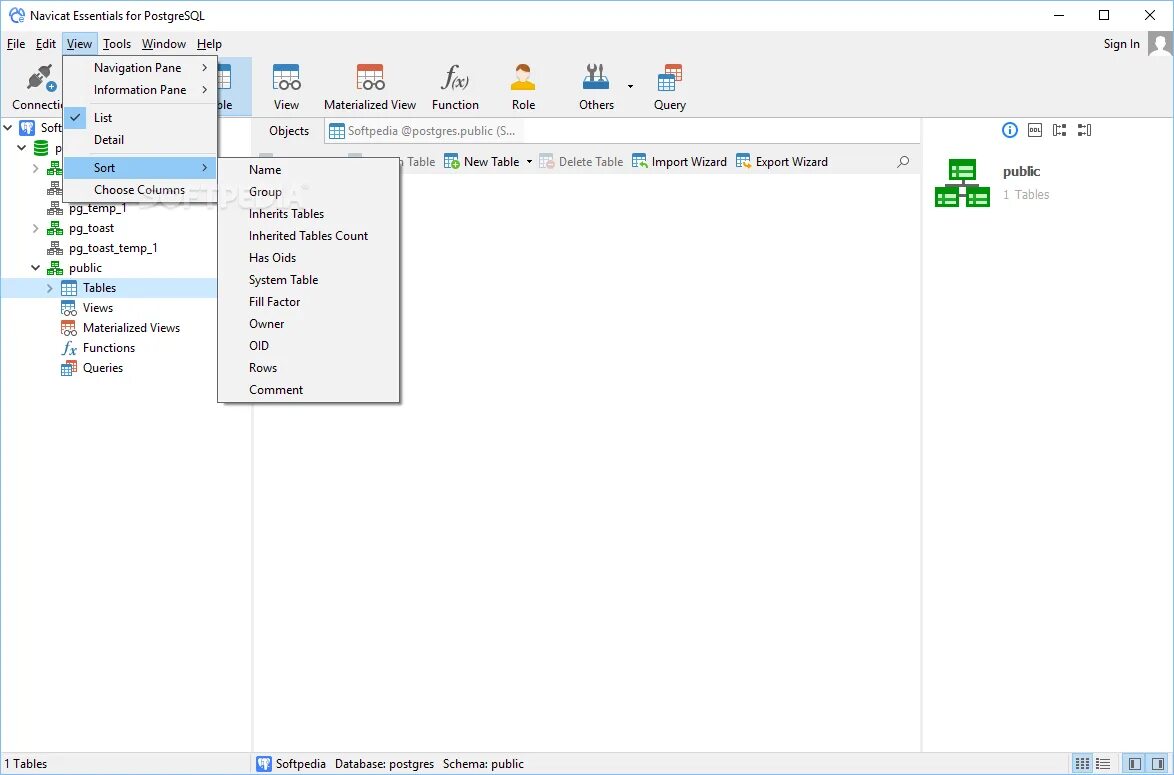Open the Tools menu
Viewport: 1174px width, 775px height.
click(x=117, y=43)
